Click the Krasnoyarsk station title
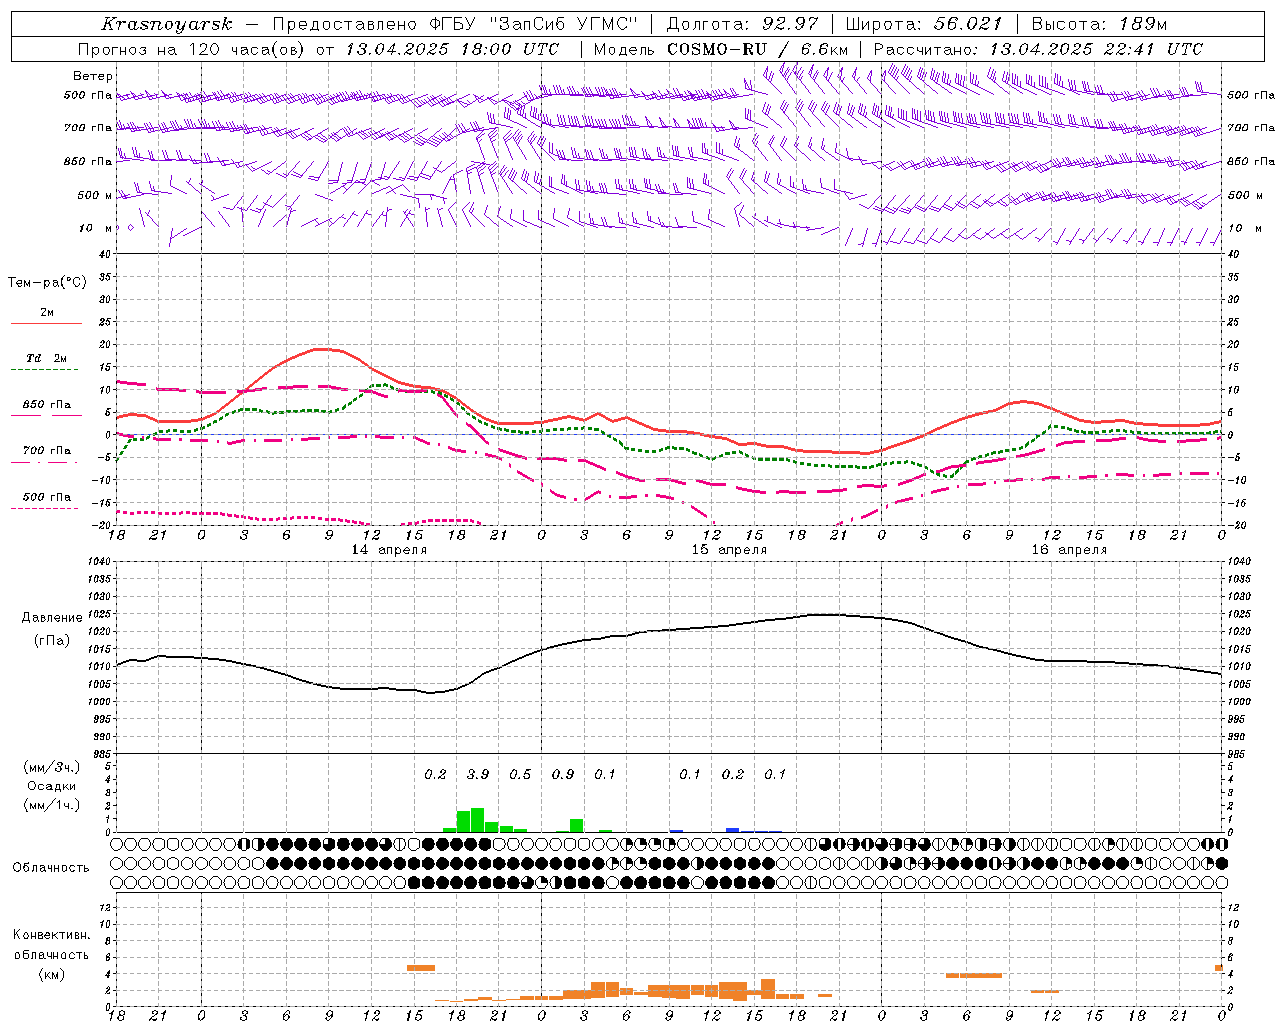Viewport: 1280px width, 1024px height. tap(167, 24)
